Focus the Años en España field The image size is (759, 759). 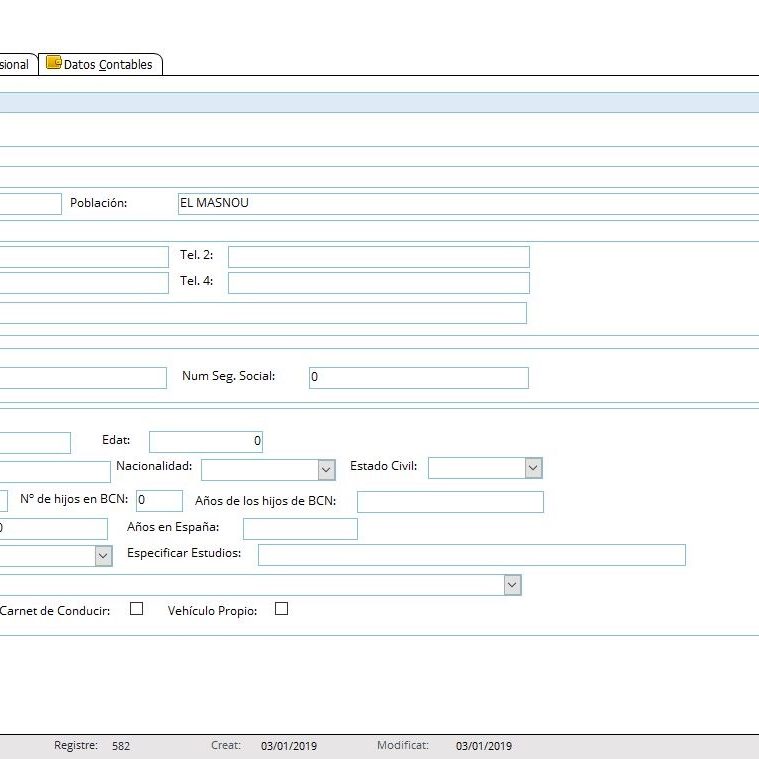(x=299, y=529)
